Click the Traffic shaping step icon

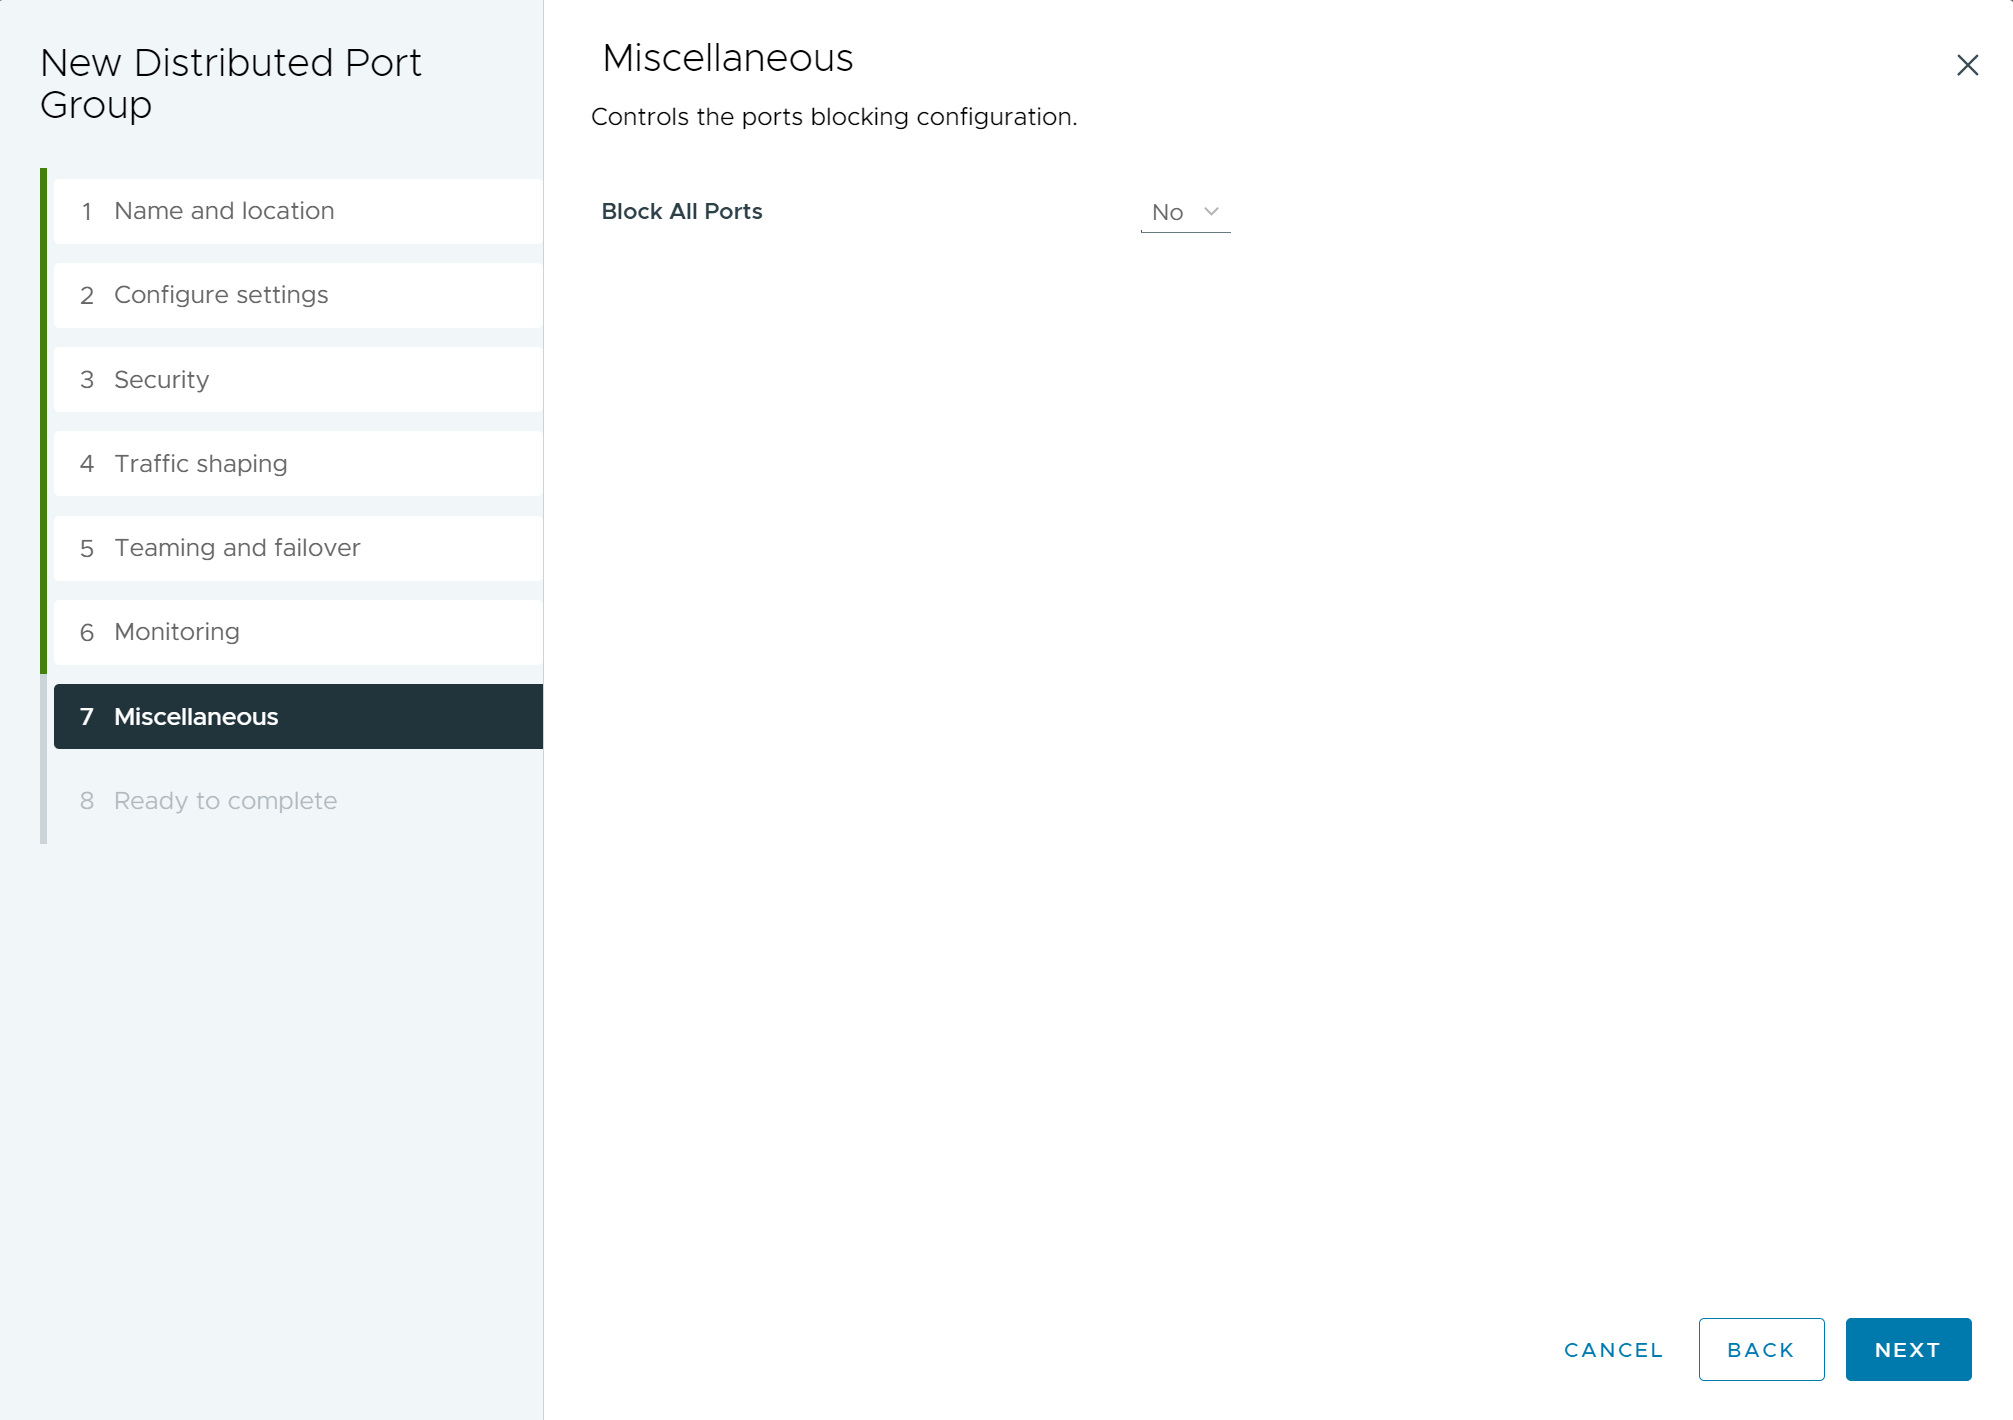(x=88, y=463)
